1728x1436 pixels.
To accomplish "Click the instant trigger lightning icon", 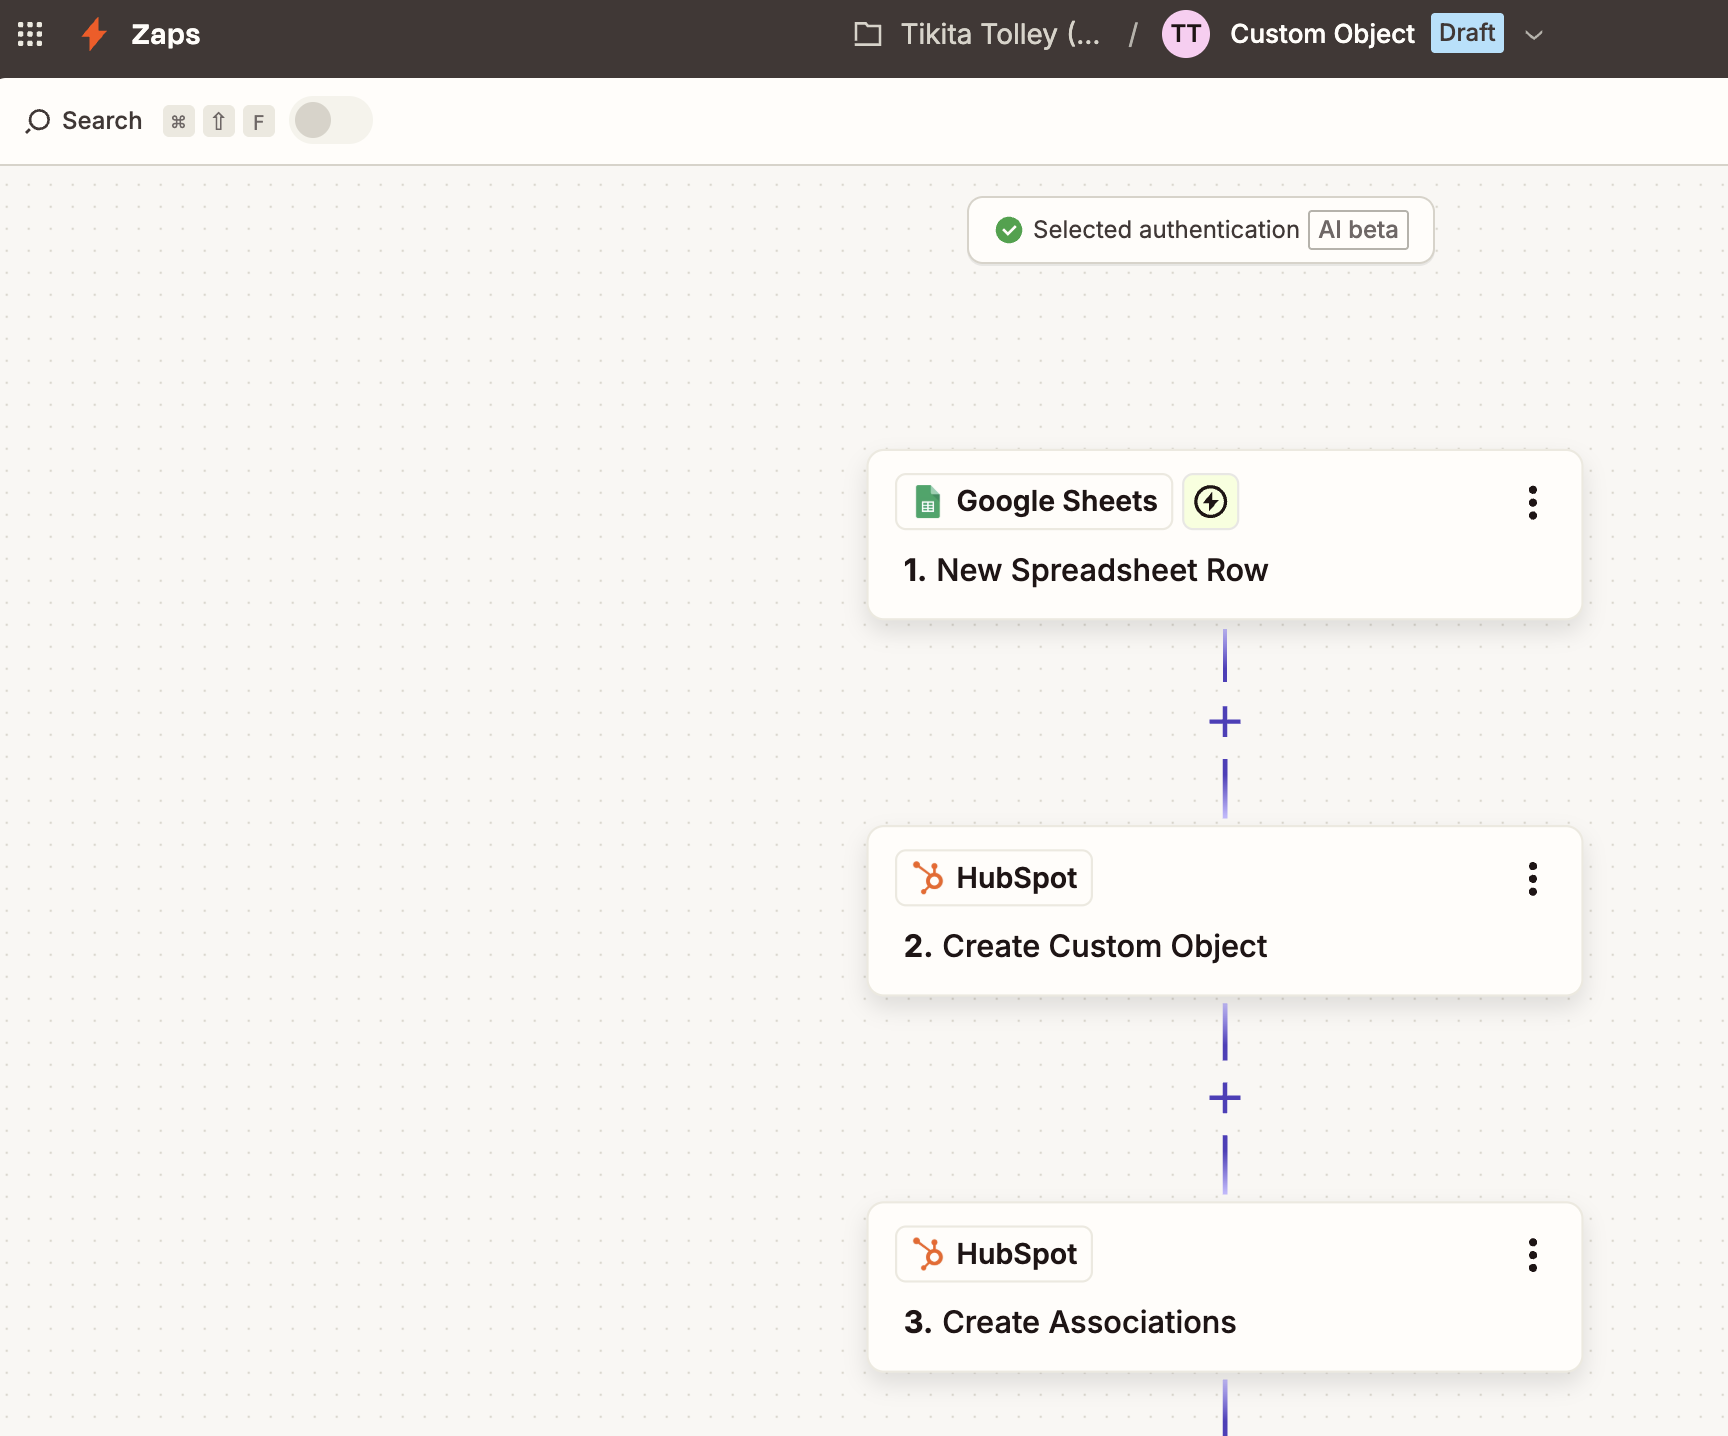I will tap(1210, 501).
